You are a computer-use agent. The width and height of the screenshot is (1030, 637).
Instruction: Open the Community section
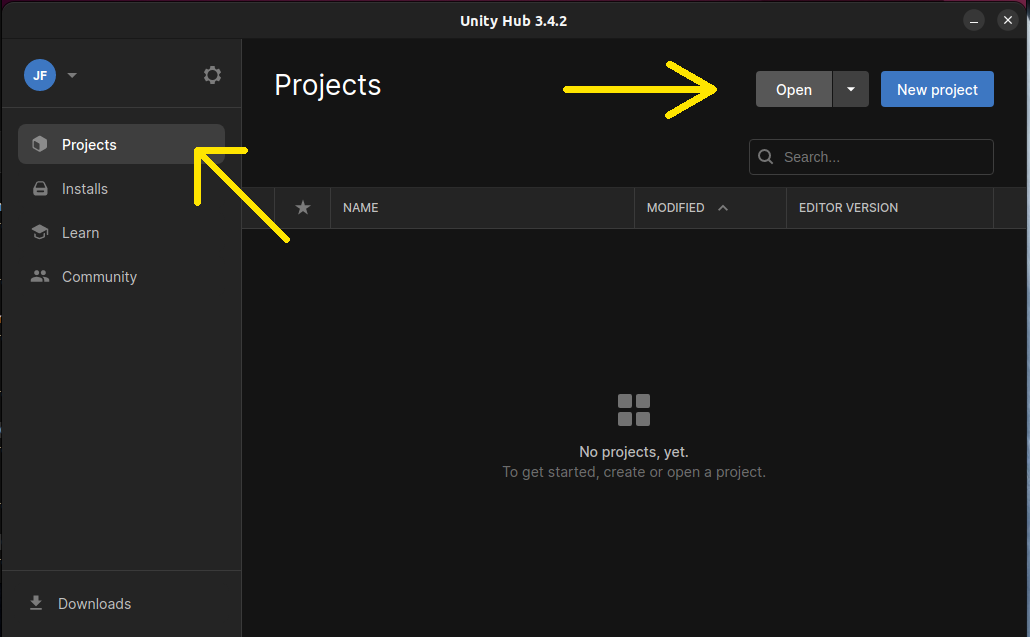[x=99, y=276]
